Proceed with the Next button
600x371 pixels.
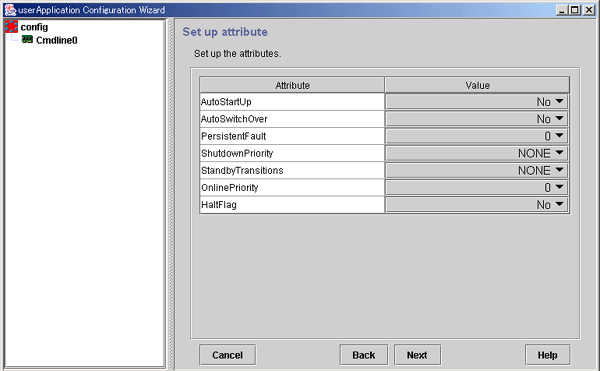point(417,355)
